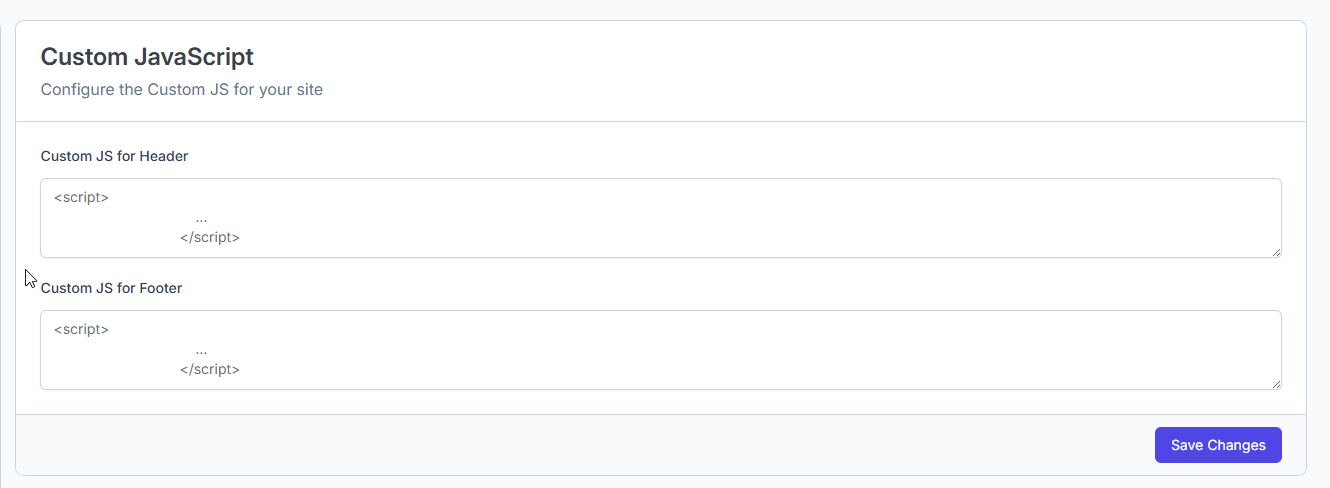Viewport: 1330px width, 488px height.
Task: Click the word "Footer" in the field label
Action: click(x=161, y=288)
